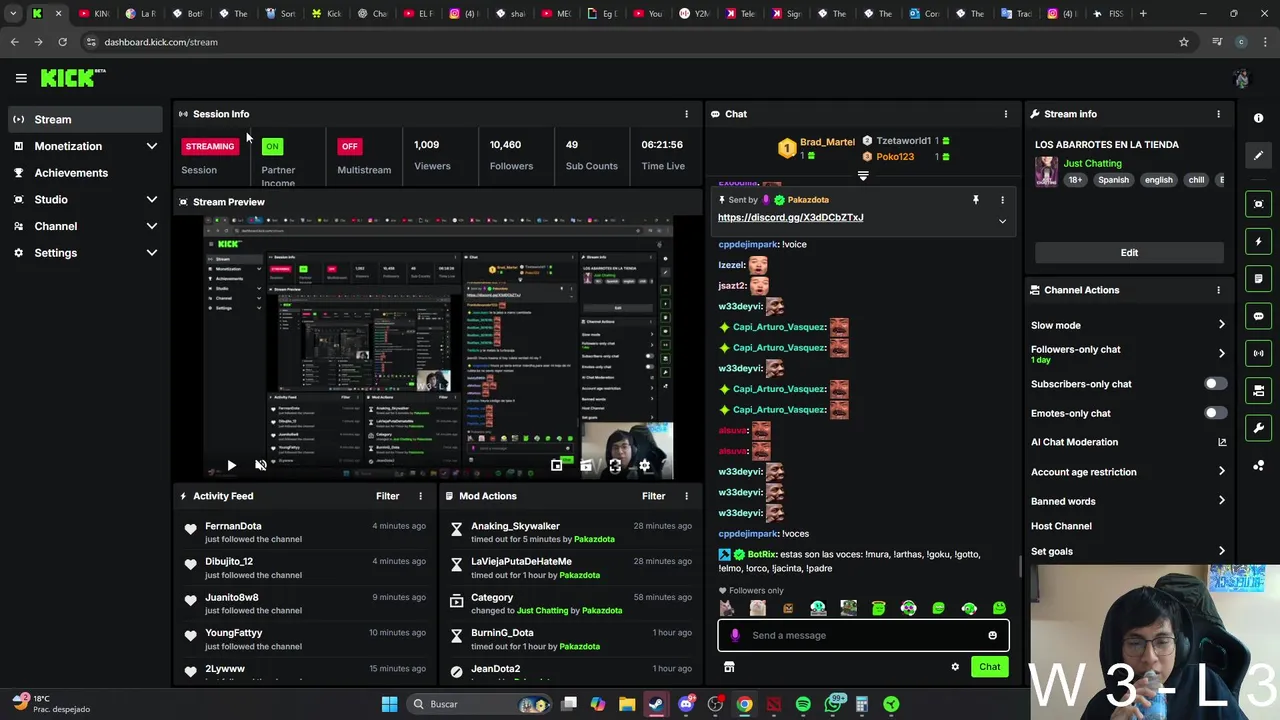Open the hamburger menu beside the Kick logo
This screenshot has width=1280, height=720.
(x=21, y=78)
